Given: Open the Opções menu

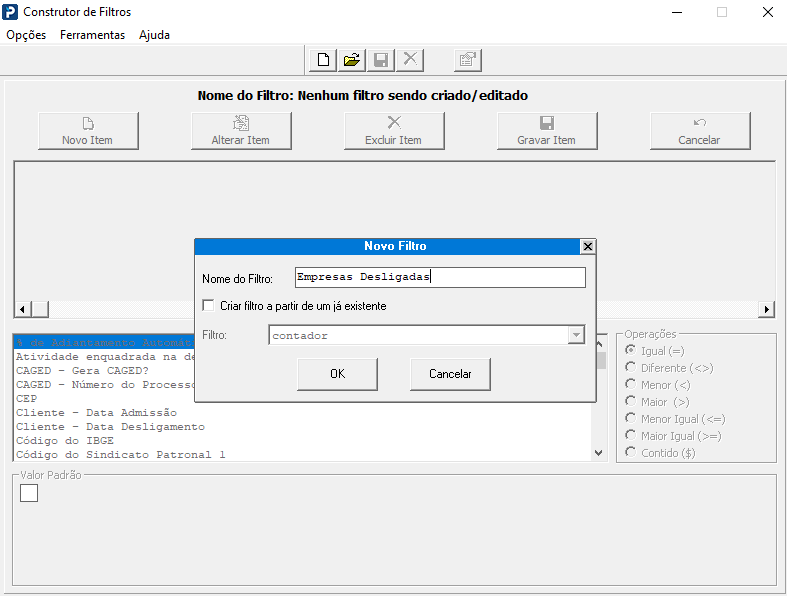Looking at the screenshot, I should point(26,35).
